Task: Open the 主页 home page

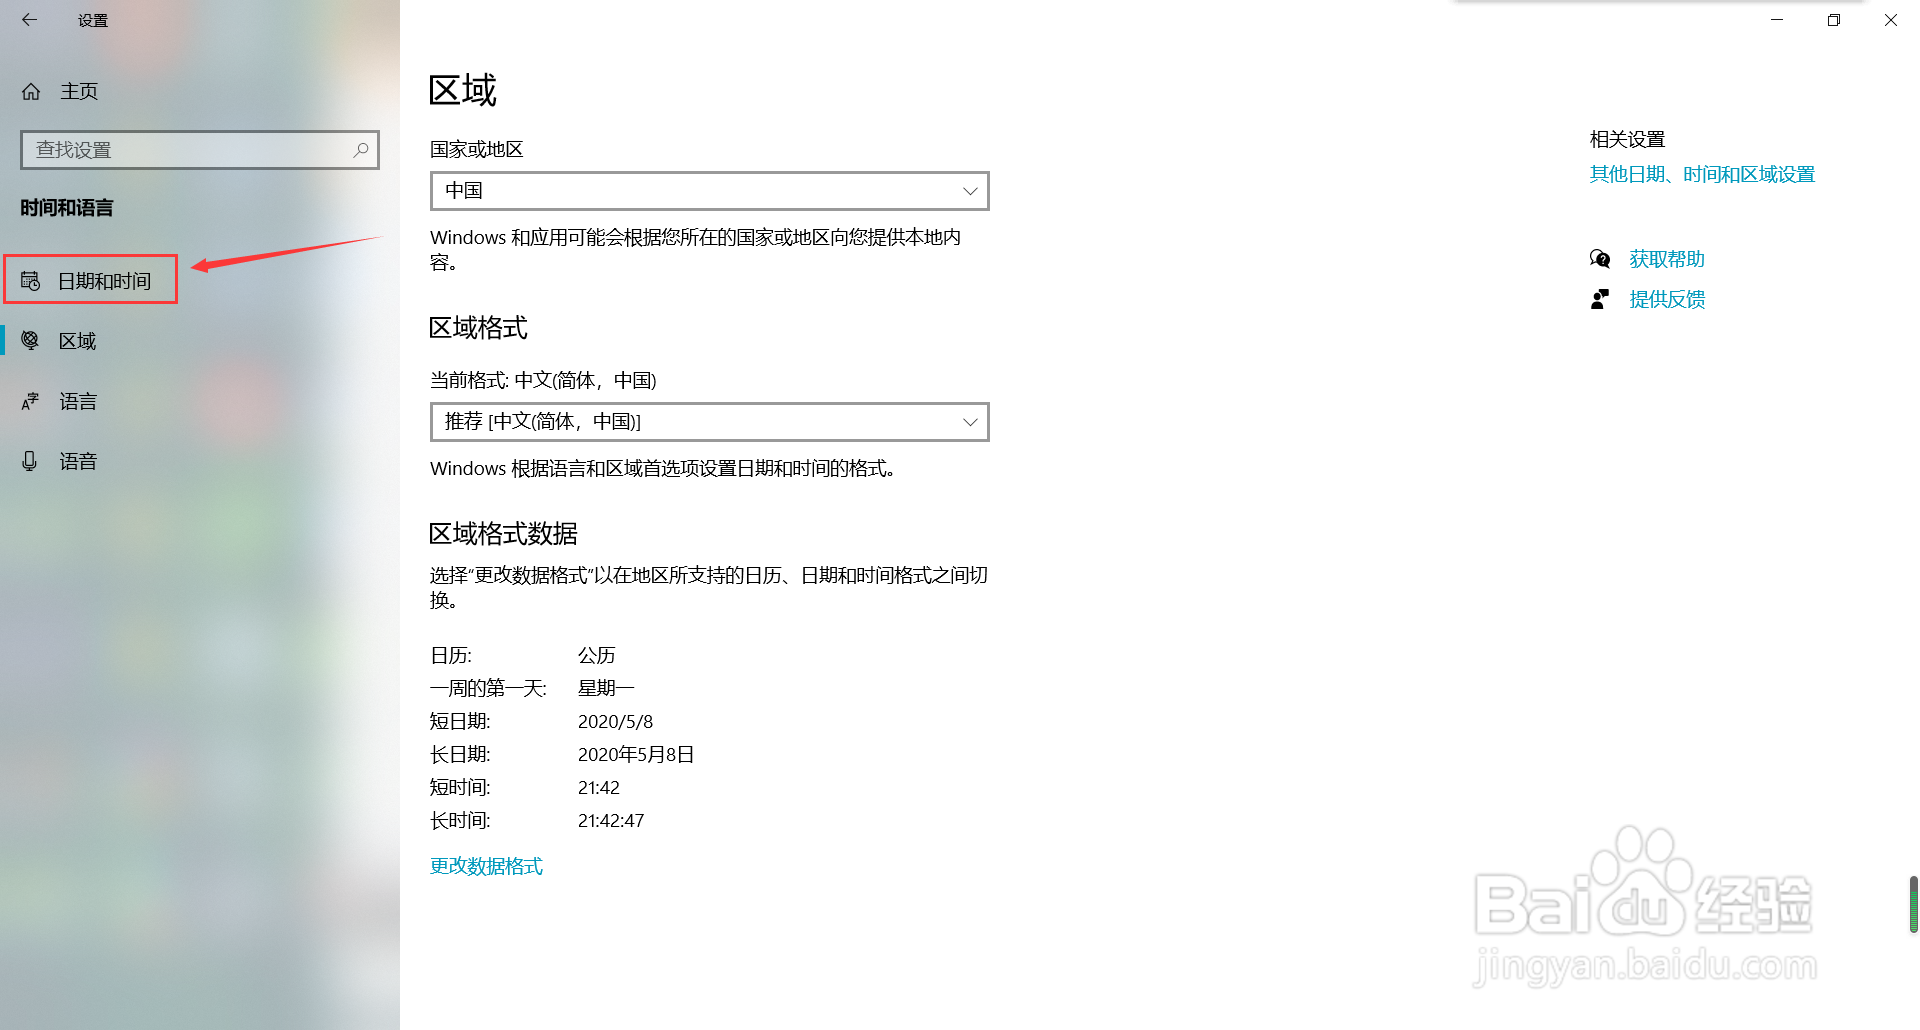Action: click(x=79, y=91)
